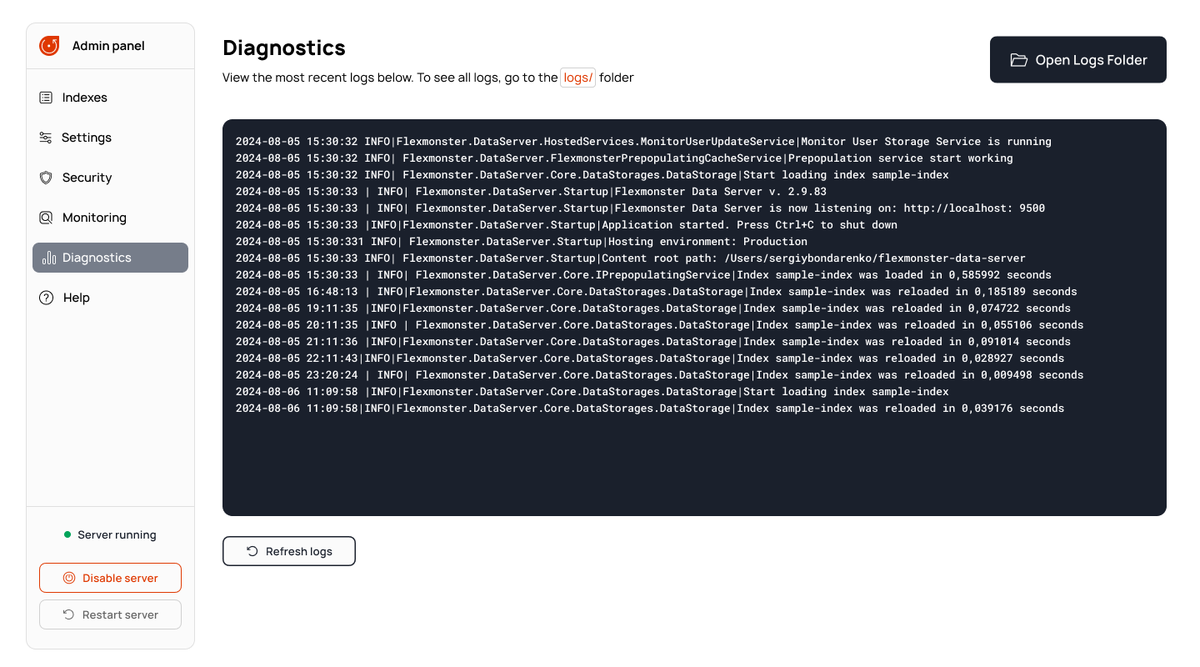
Task: Click the refresh arrow icon beside Refresh logs
Action: [x=252, y=551]
